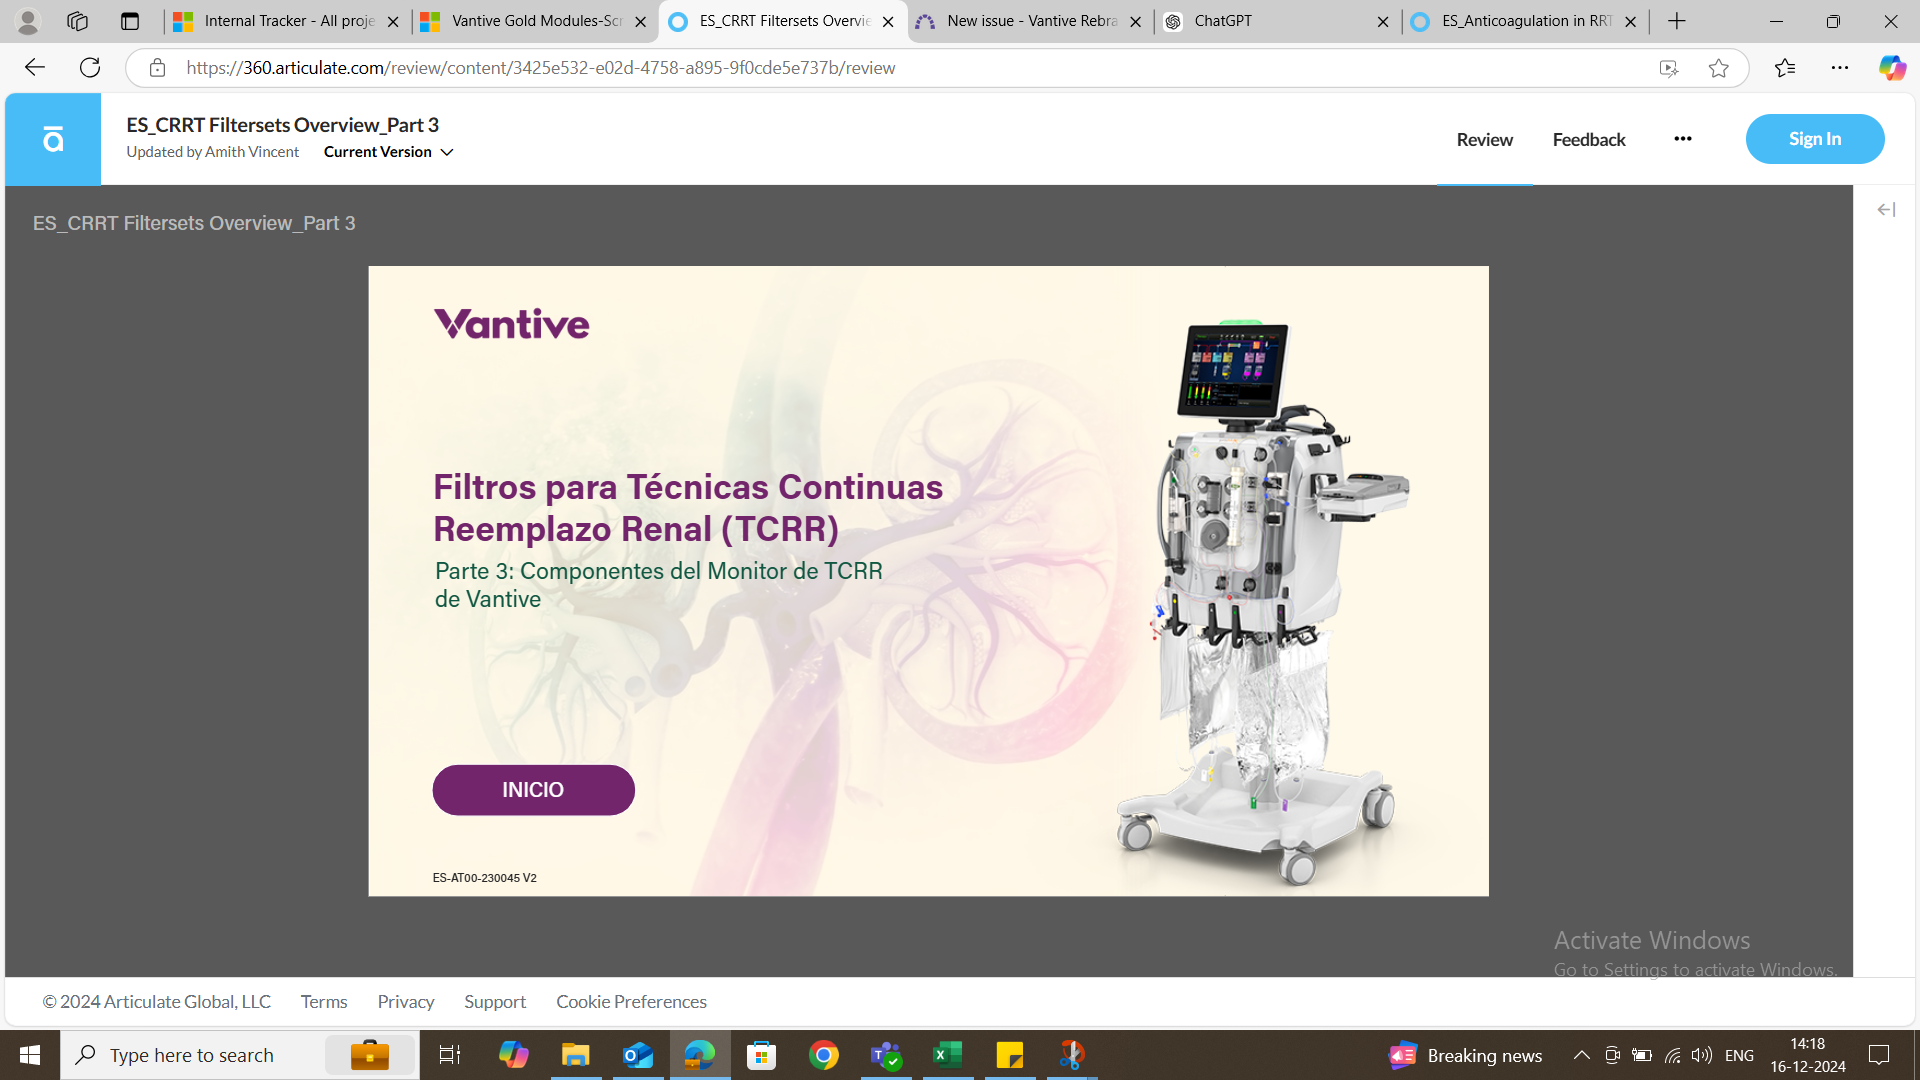Click the browser address bar URL
Viewport: 1920px width, 1080px height.
[540, 68]
